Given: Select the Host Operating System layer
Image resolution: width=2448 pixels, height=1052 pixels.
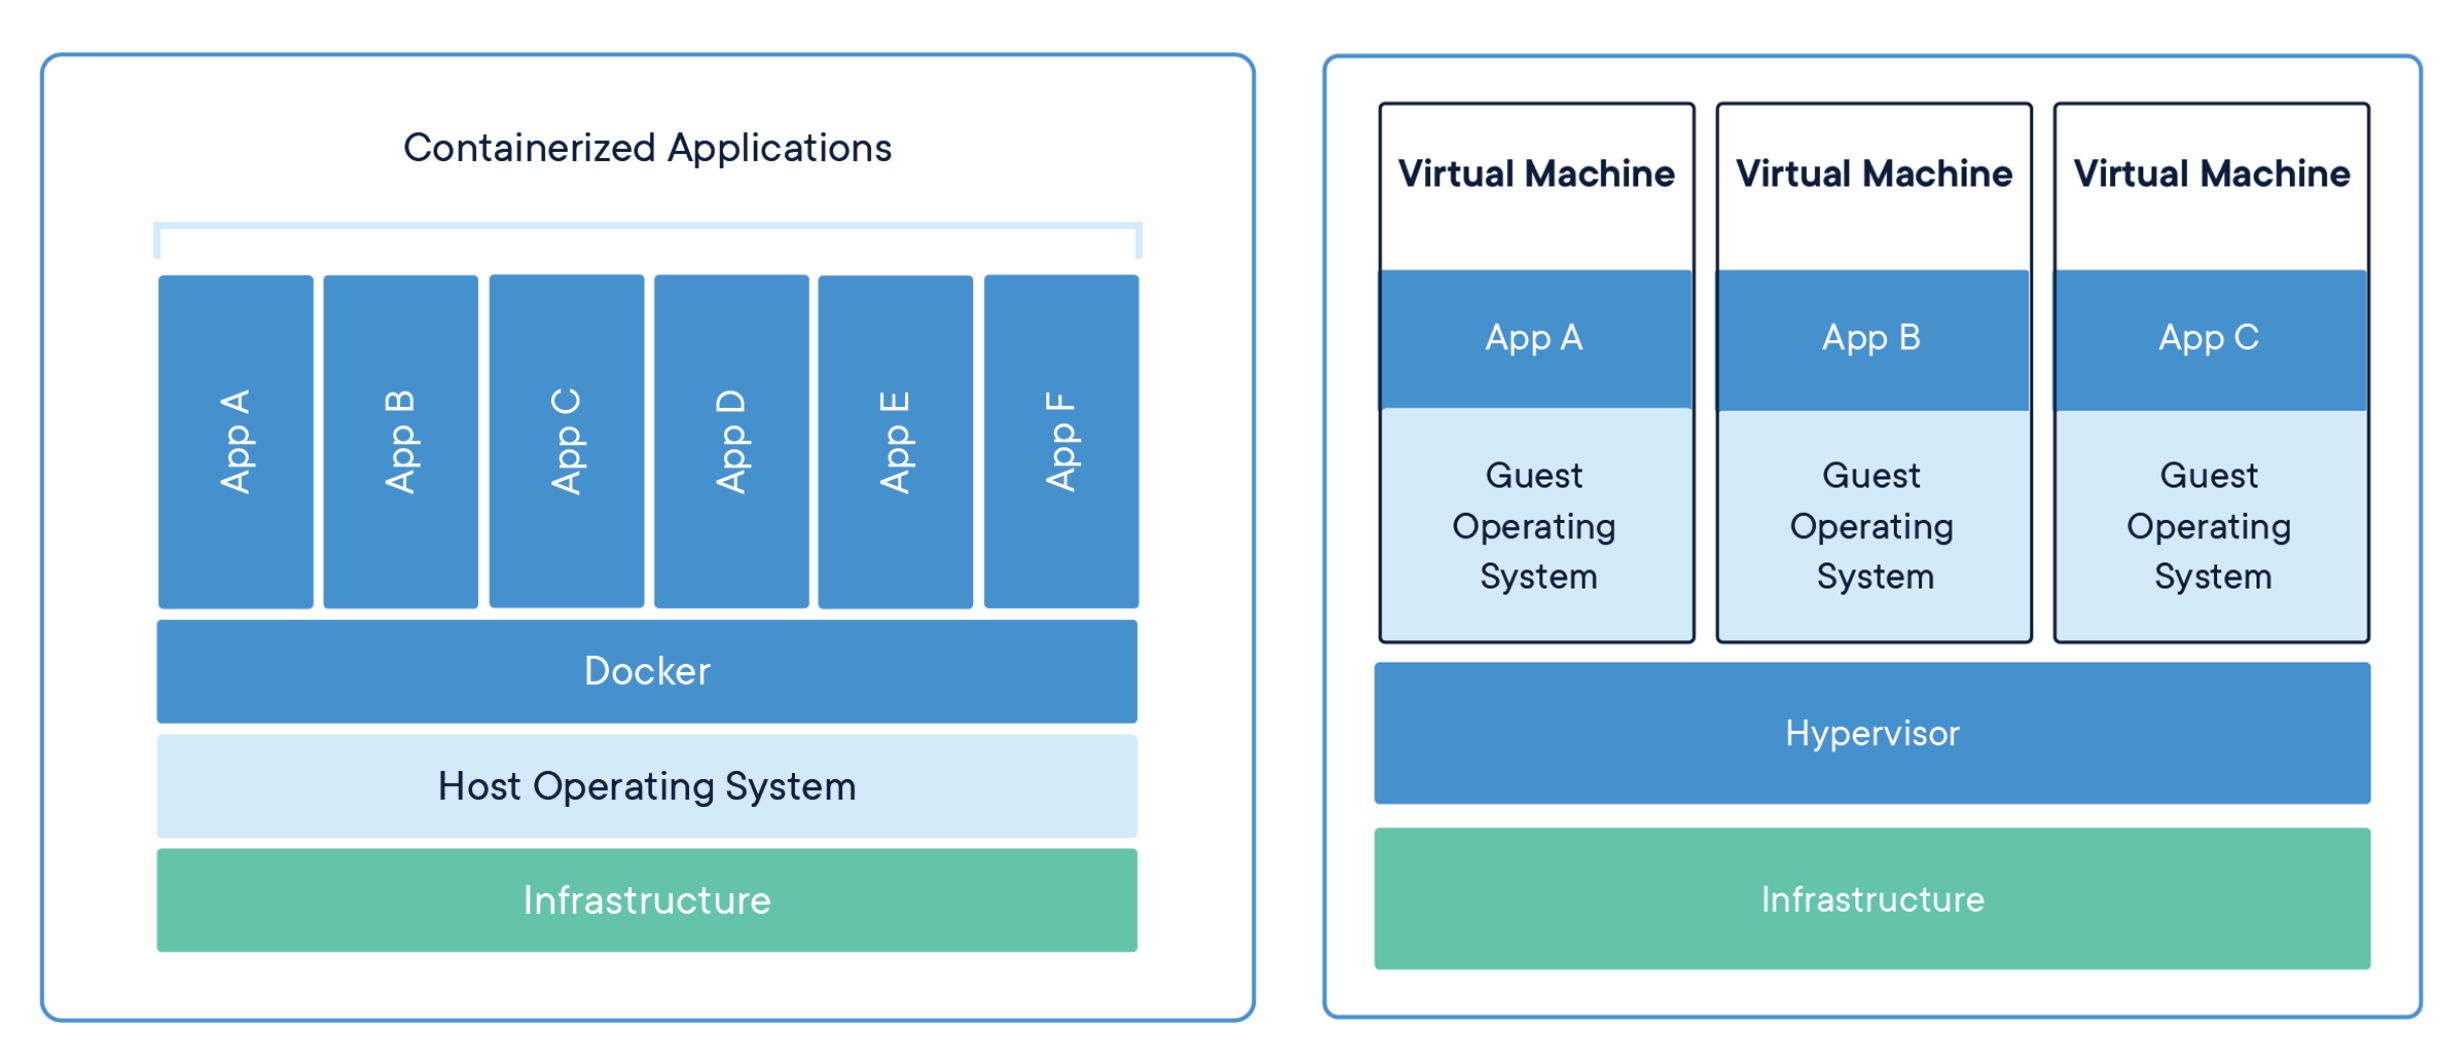Looking at the screenshot, I should (x=646, y=786).
